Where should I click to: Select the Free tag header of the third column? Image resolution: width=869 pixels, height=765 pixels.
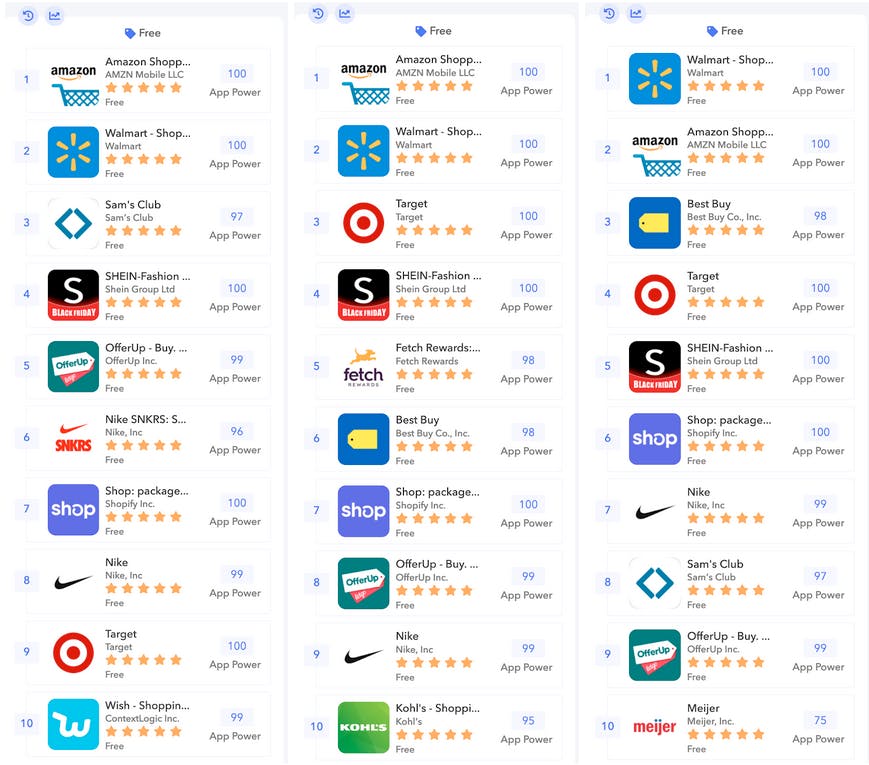[725, 31]
